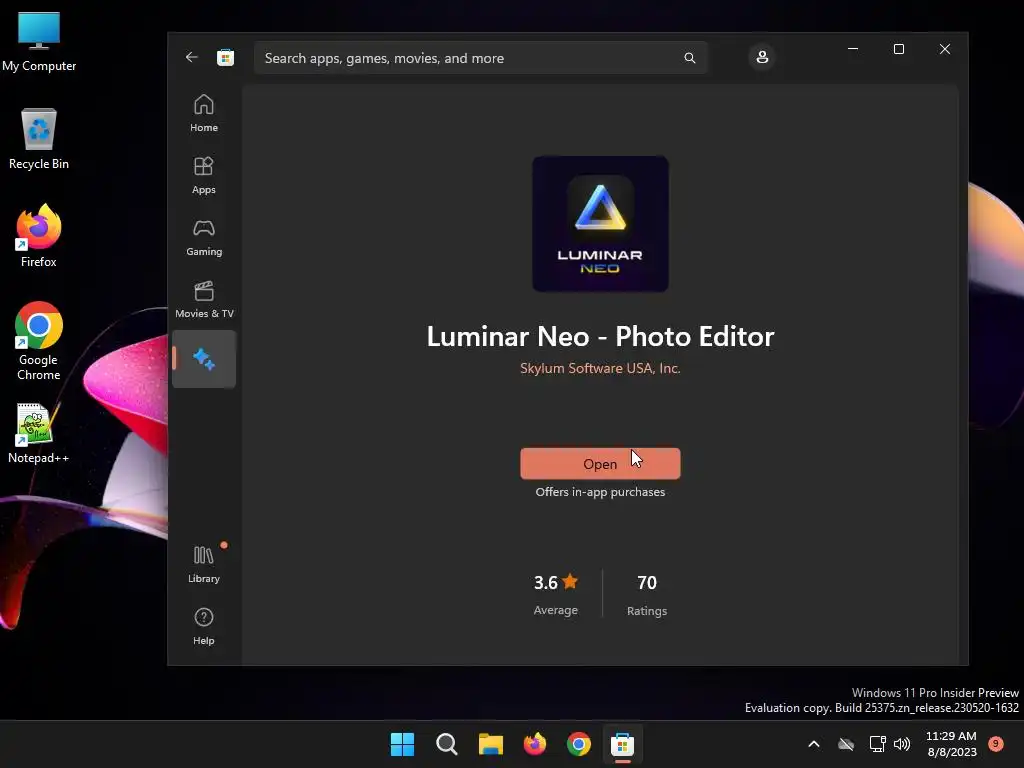Launch Chrome from the taskbar

coord(579,744)
